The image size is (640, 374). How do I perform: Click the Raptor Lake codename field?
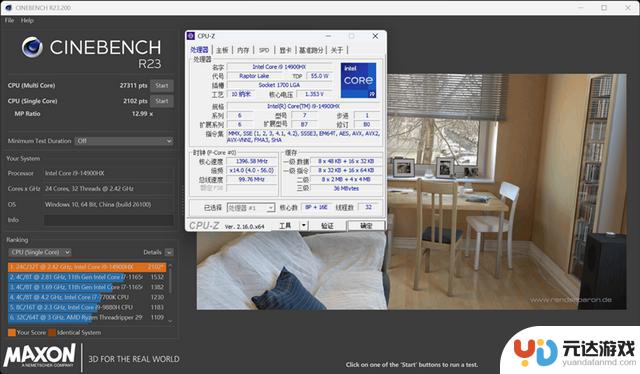pyautogui.click(x=254, y=76)
